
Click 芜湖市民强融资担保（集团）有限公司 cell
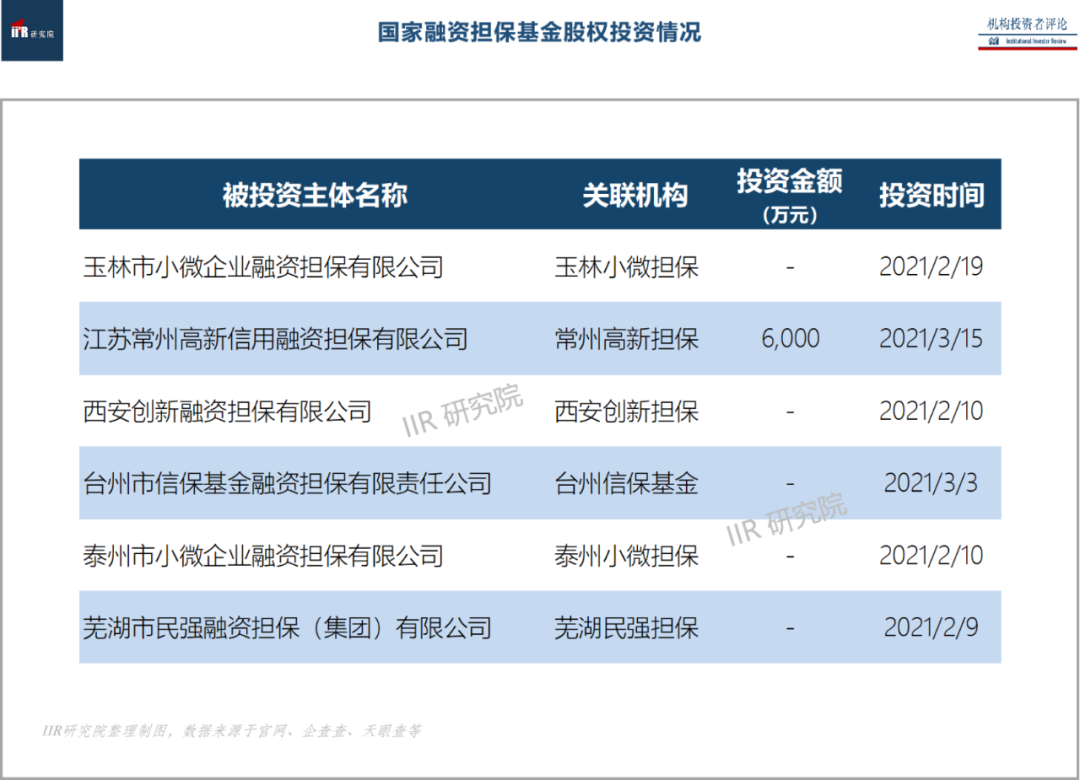(x=287, y=628)
